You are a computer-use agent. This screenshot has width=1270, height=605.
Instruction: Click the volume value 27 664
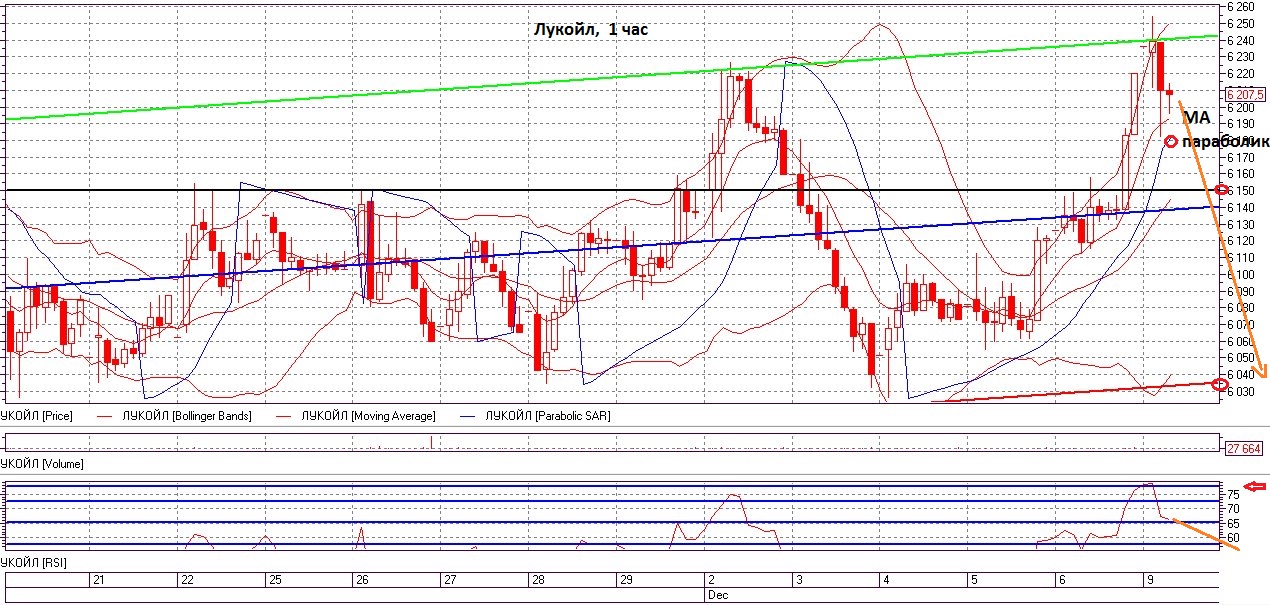pyautogui.click(x=1245, y=449)
